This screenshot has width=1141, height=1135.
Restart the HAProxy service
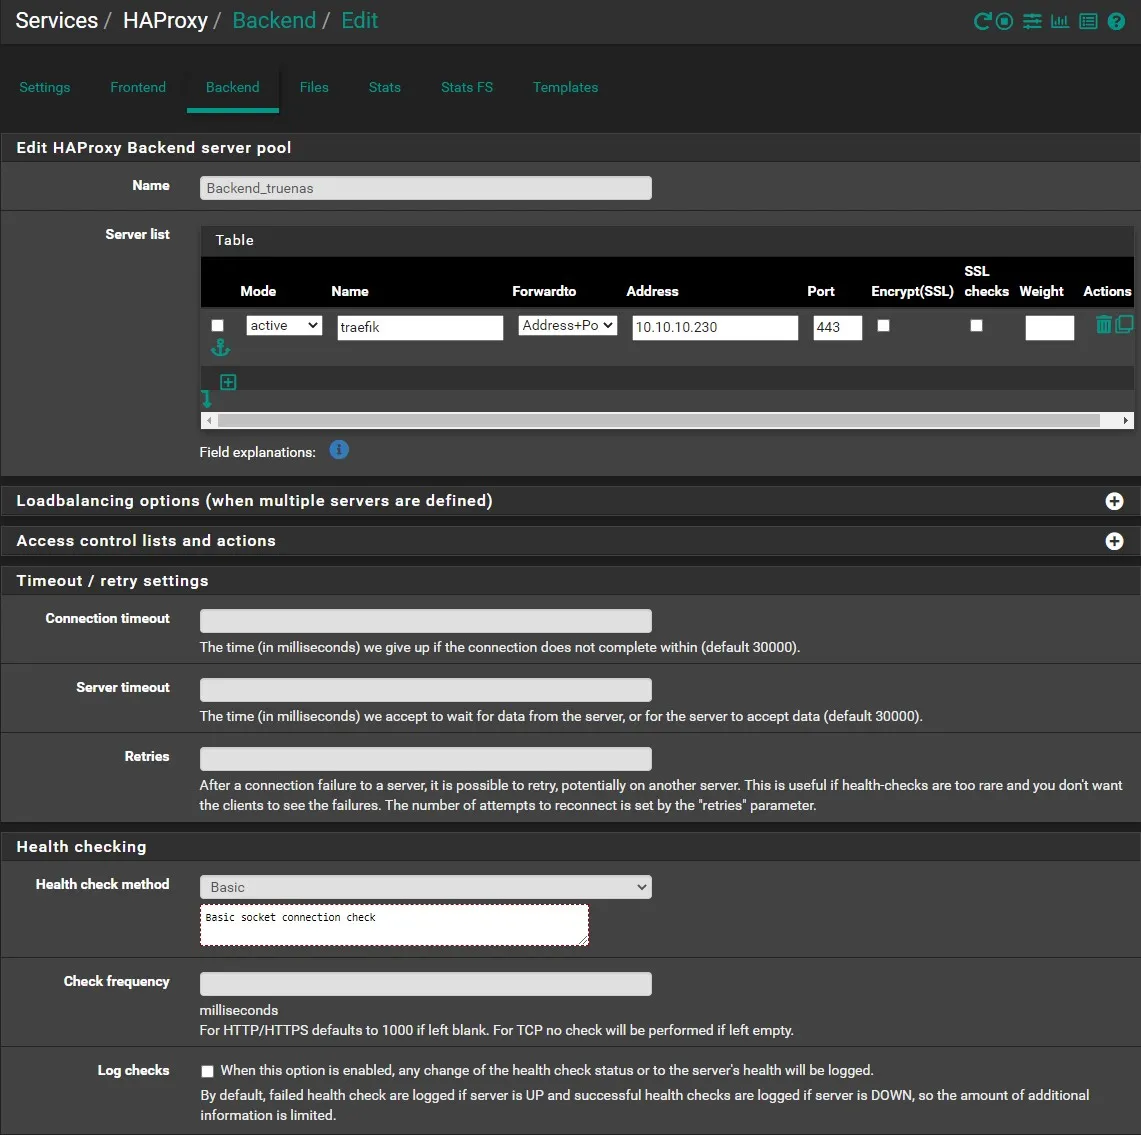click(x=983, y=21)
